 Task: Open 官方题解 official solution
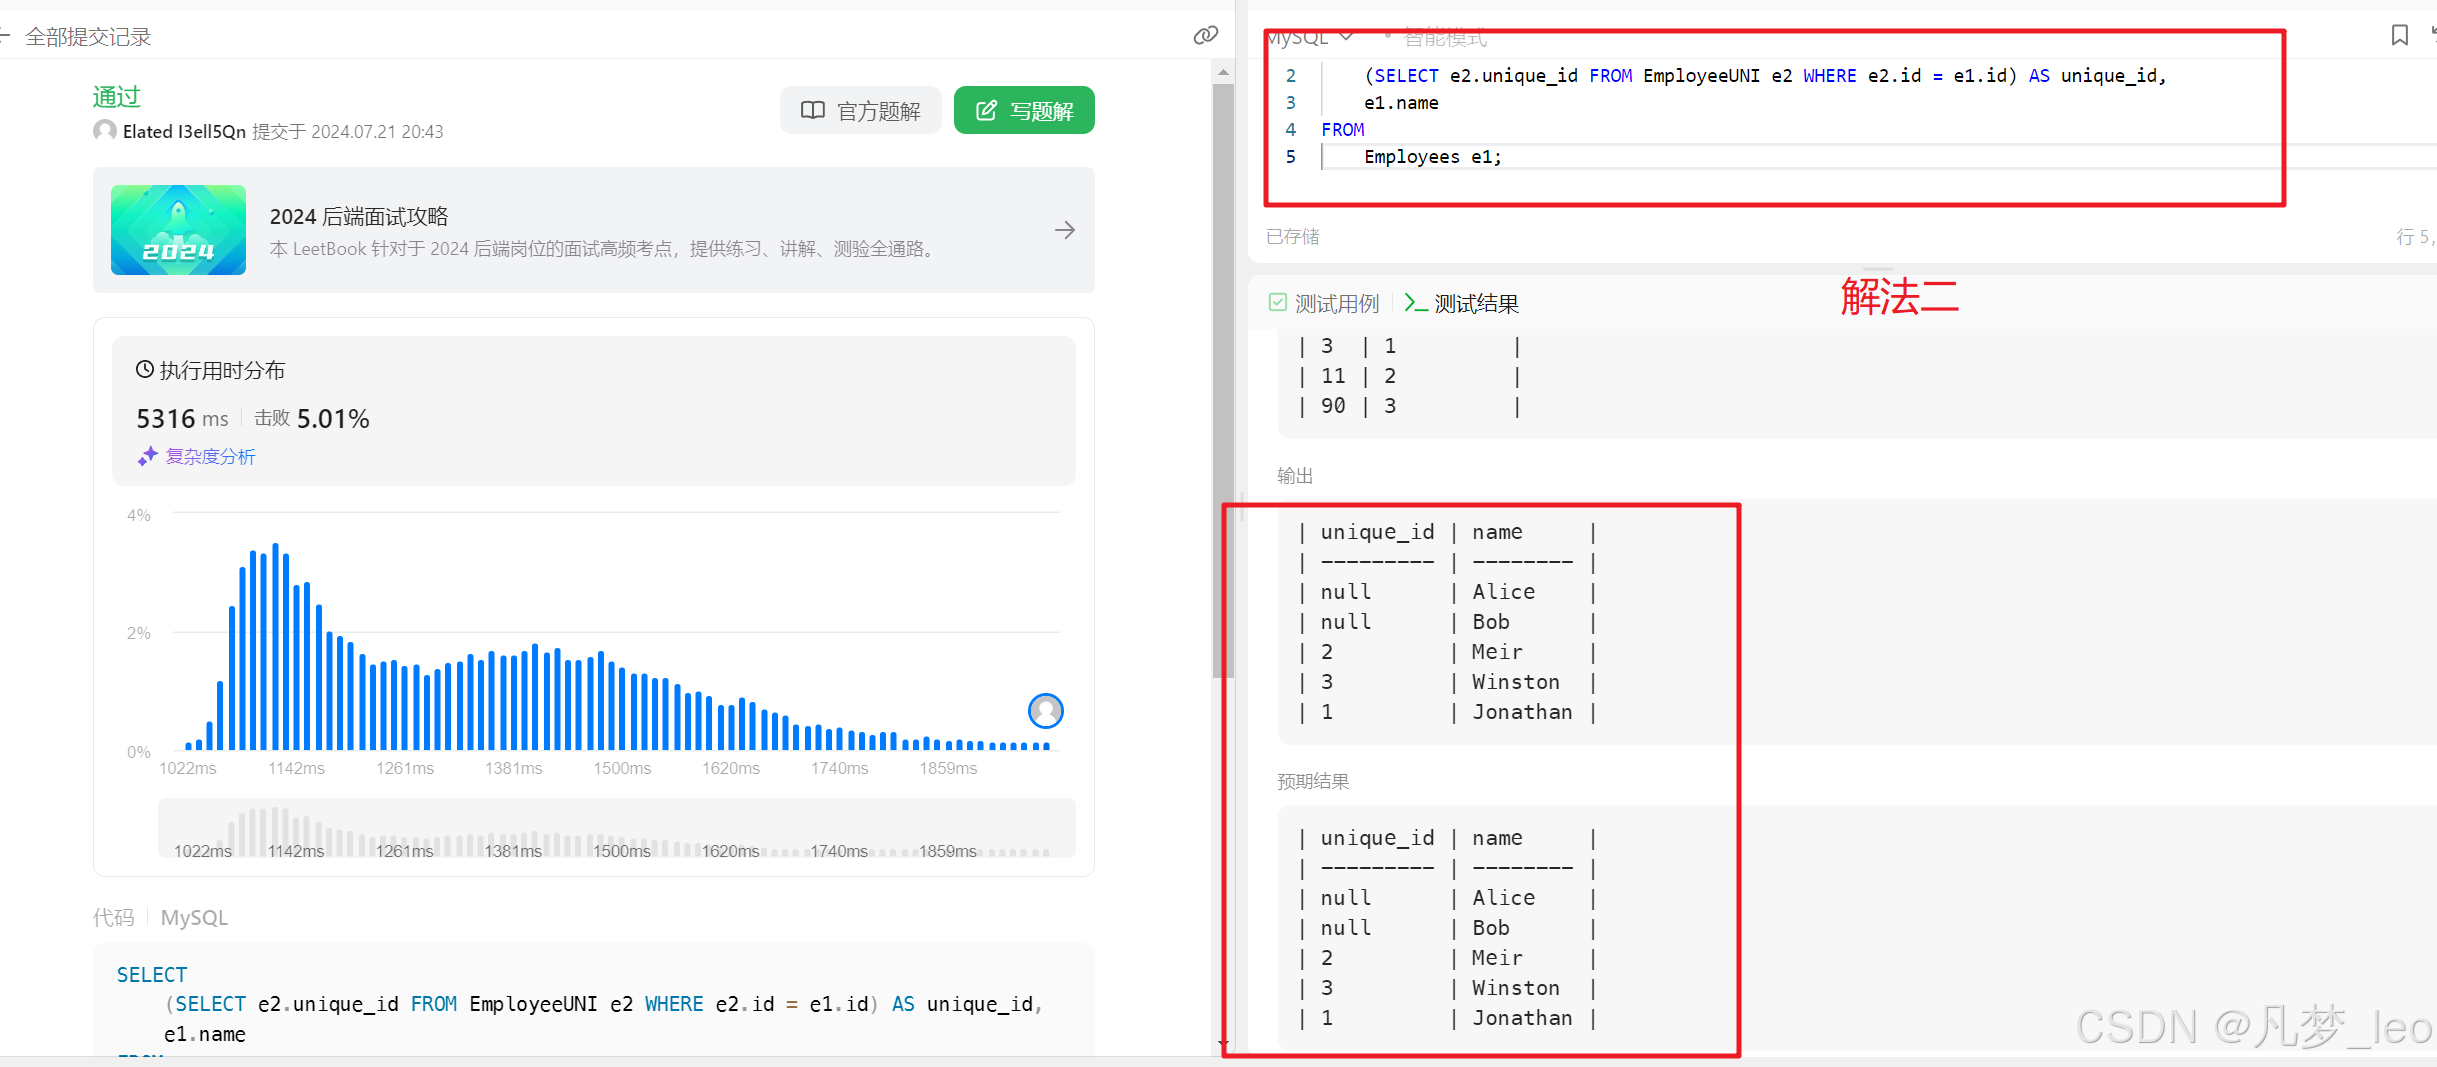860,110
